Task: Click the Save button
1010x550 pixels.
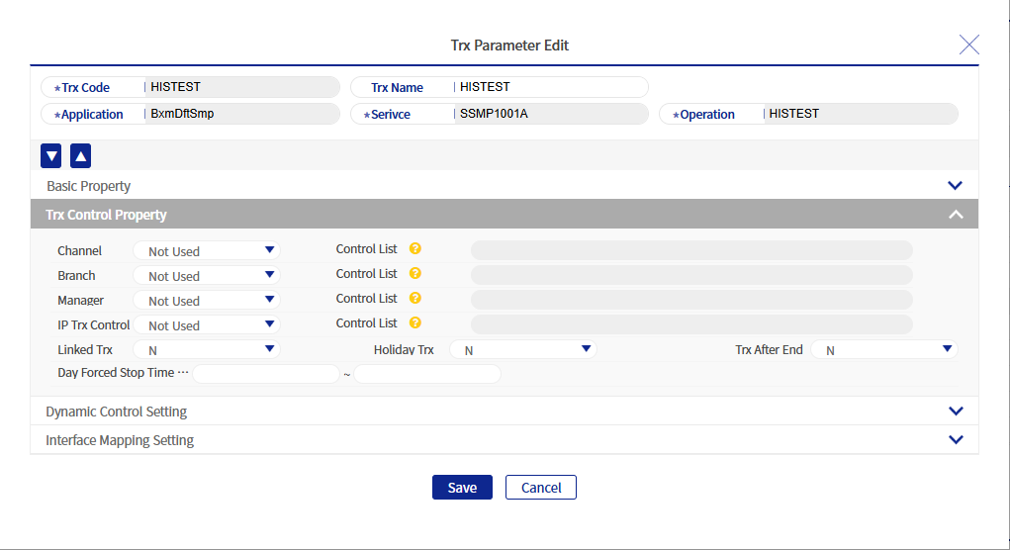Action: 462,487
